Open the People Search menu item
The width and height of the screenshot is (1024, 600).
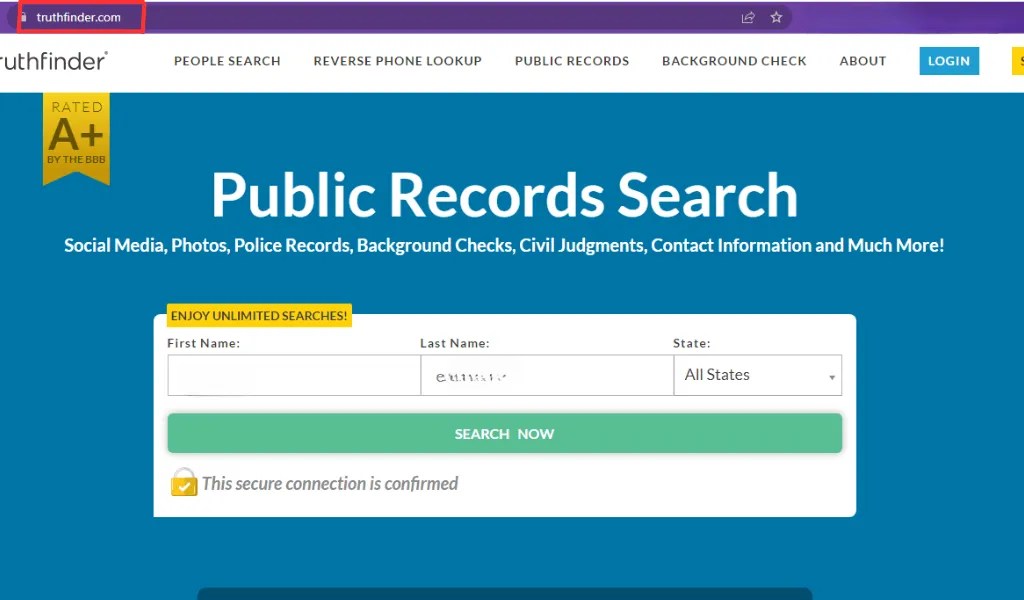[227, 61]
